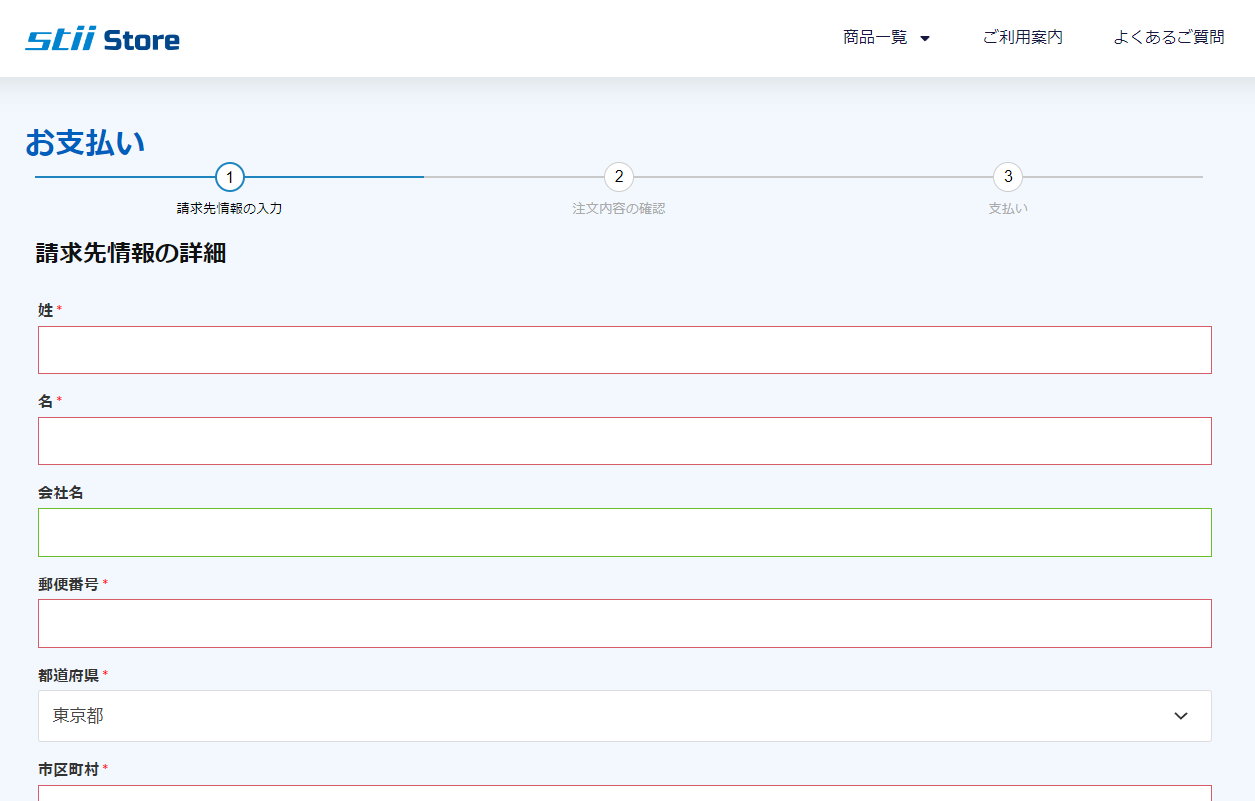Click the step 2 circle icon
The width and height of the screenshot is (1255, 801).
[x=619, y=177]
